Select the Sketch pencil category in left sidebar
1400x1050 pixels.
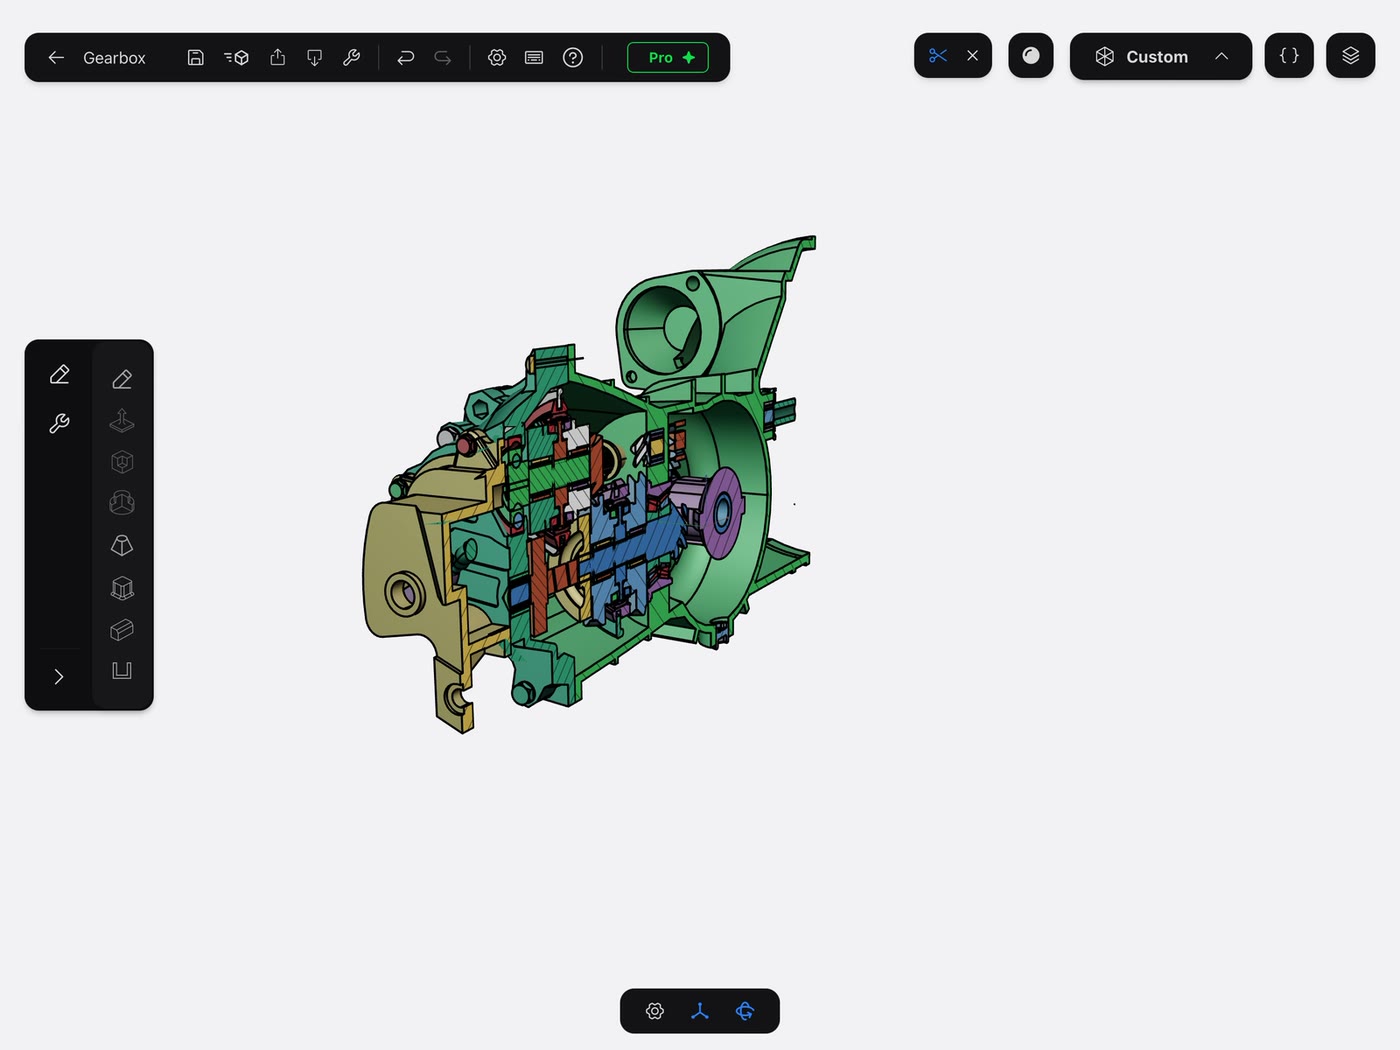pyautogui.click(x=59, y=375)
